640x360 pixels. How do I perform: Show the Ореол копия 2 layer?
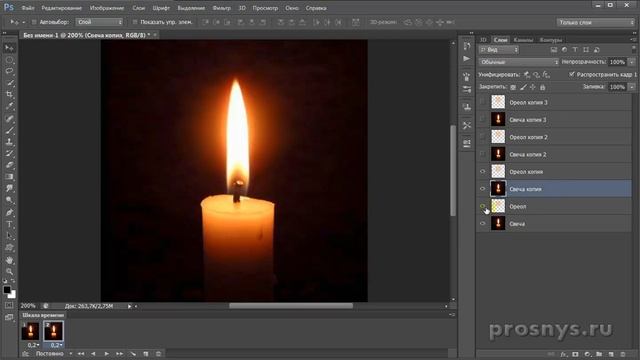tap(482, 137)
